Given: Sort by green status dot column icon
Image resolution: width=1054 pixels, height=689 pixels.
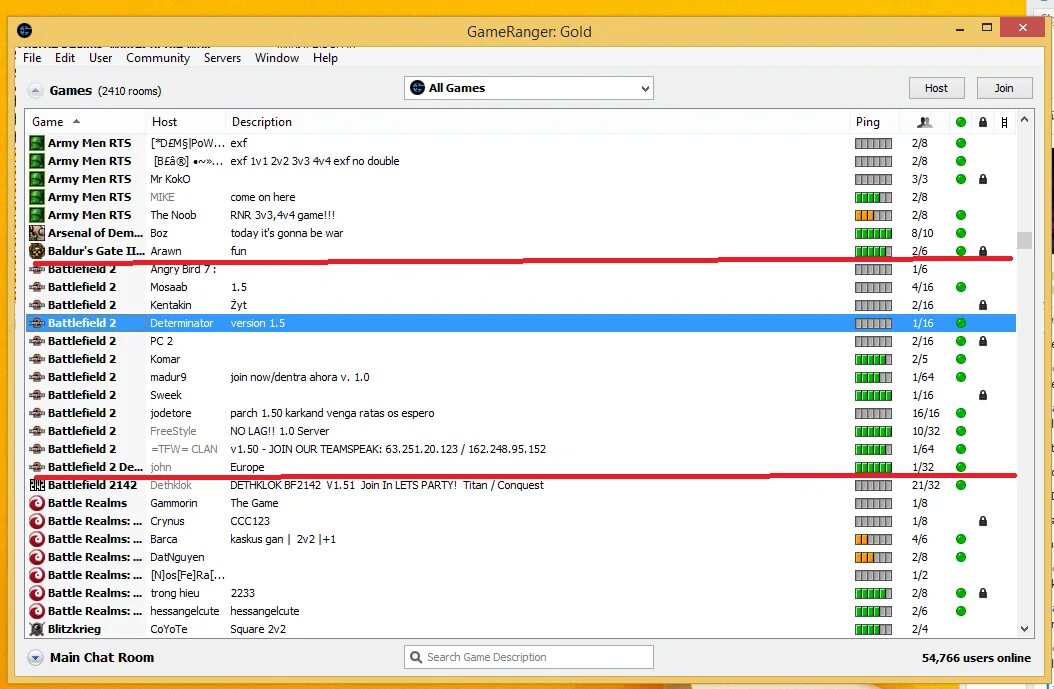Looking at the screenshot, I should pos(961,122).
